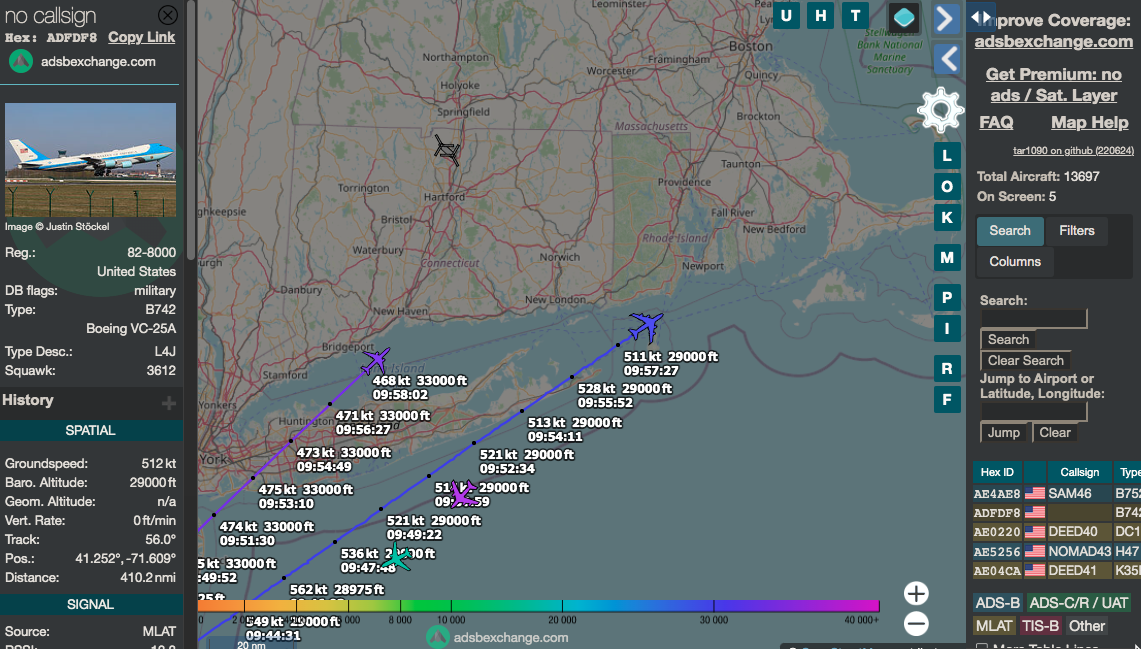Focus the Search text field
Viewport: 1141px width, 649px height.
click(x=1034, y=319)
